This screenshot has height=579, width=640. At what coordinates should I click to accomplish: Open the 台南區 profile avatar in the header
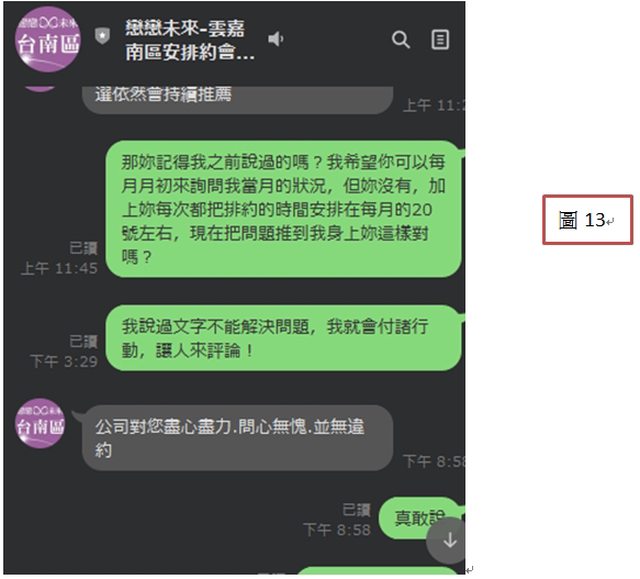47,40
